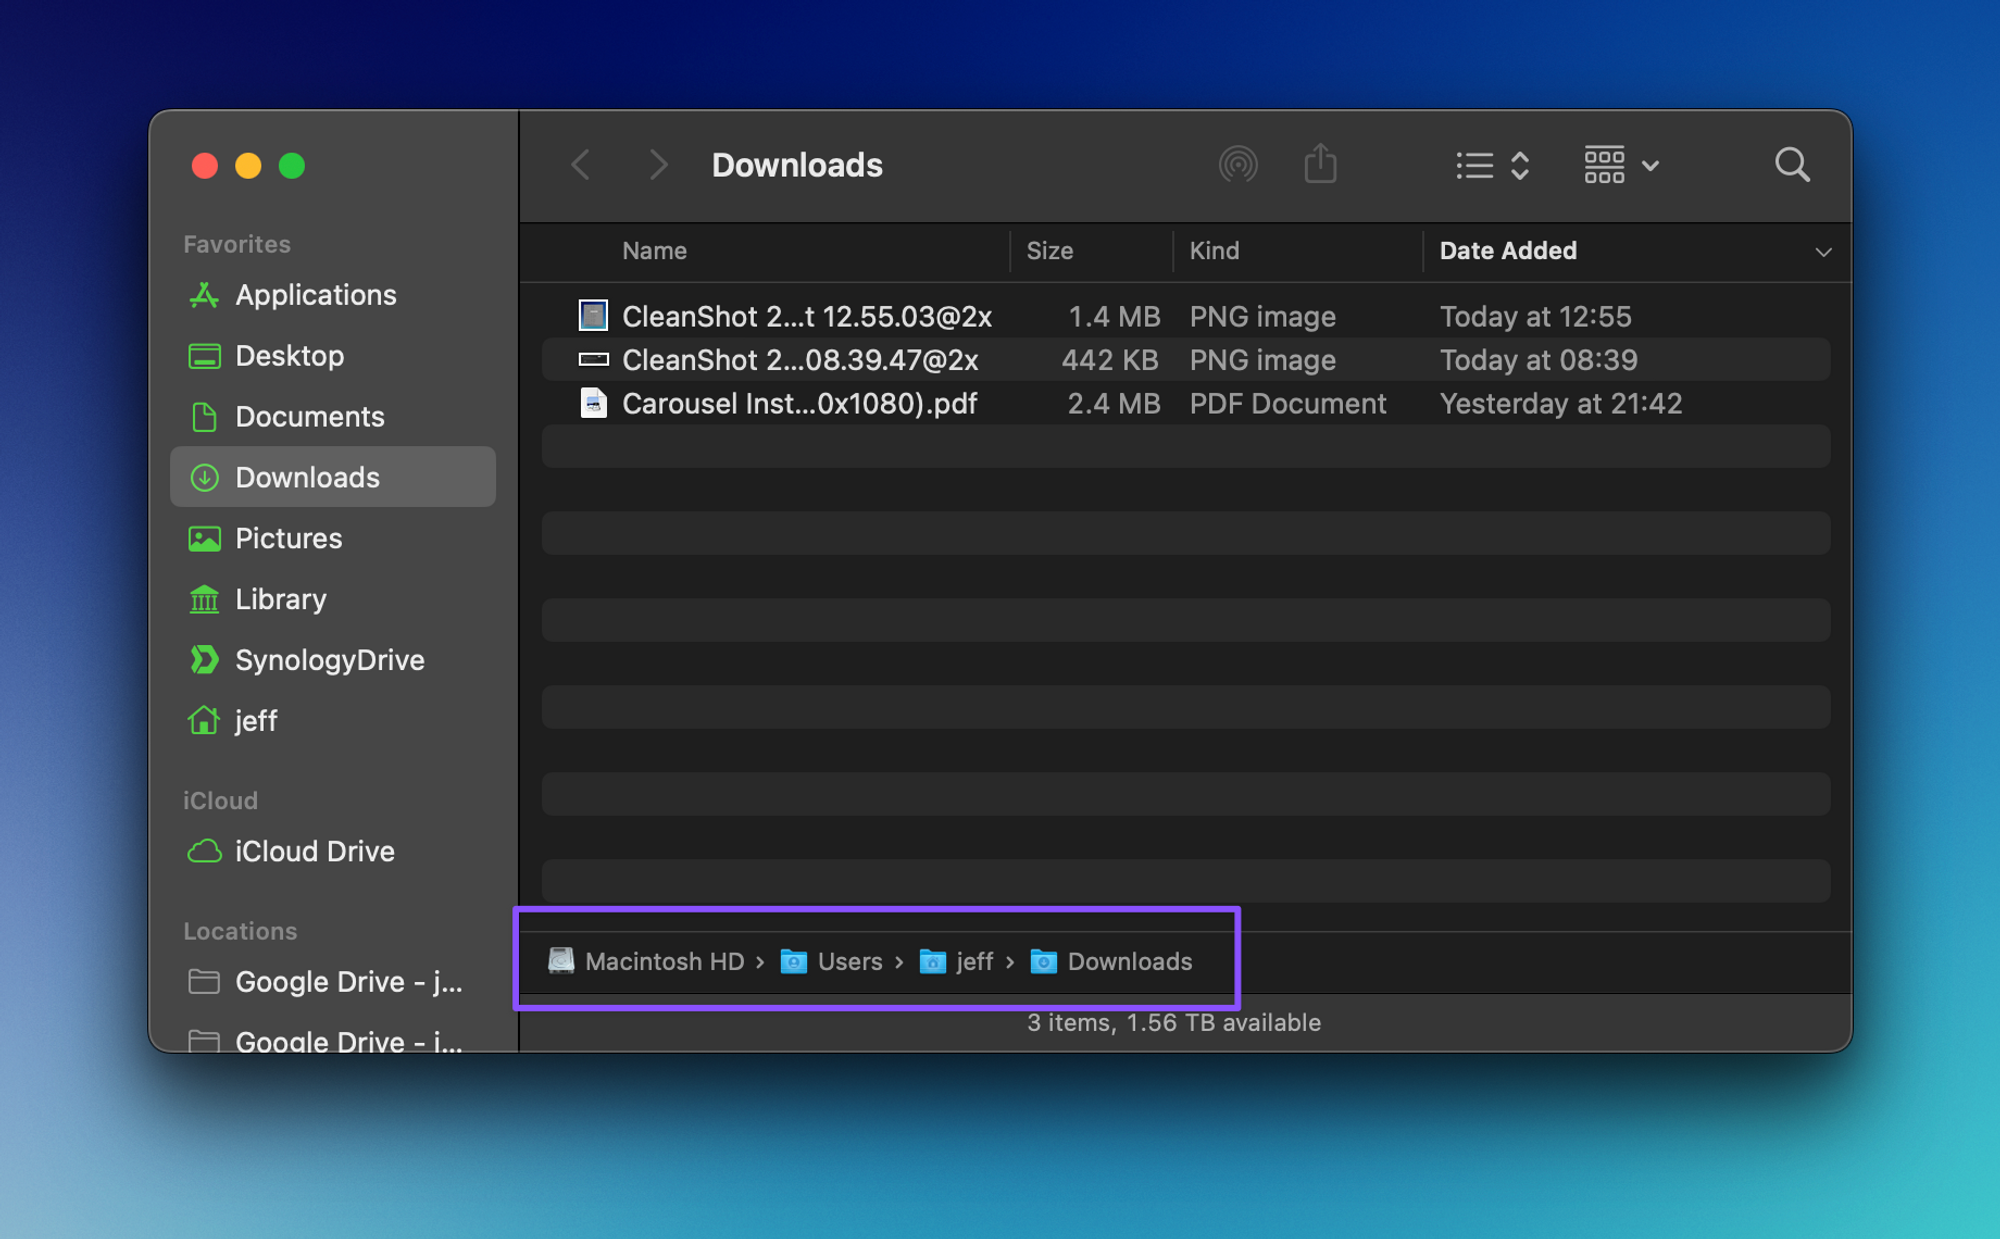The height and width of the screenshot is (1239, 2000).
Task: Sort files by Name column
Action: pyautogui.click(x=654, y=251)
